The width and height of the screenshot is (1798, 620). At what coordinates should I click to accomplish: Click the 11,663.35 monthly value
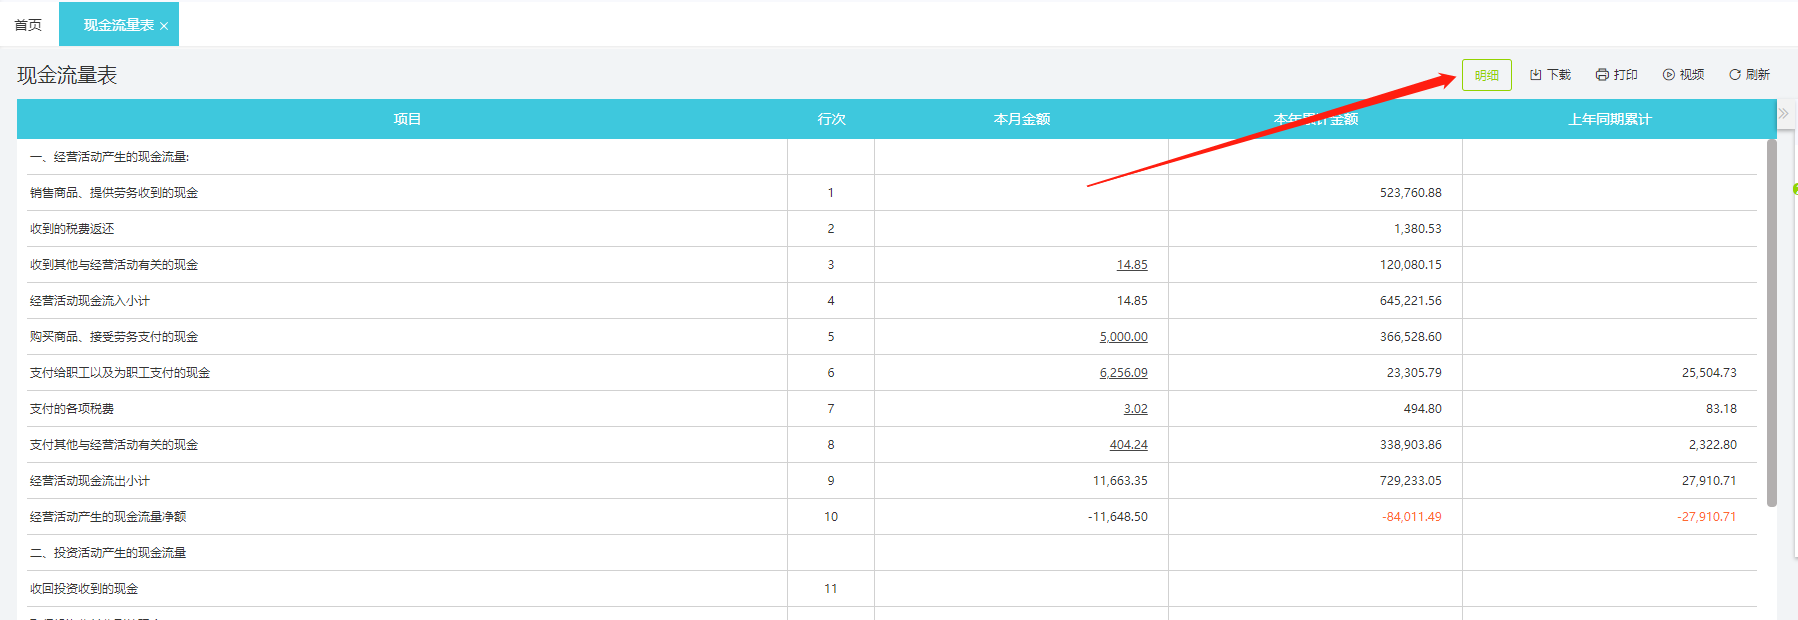pos(1120,481)
